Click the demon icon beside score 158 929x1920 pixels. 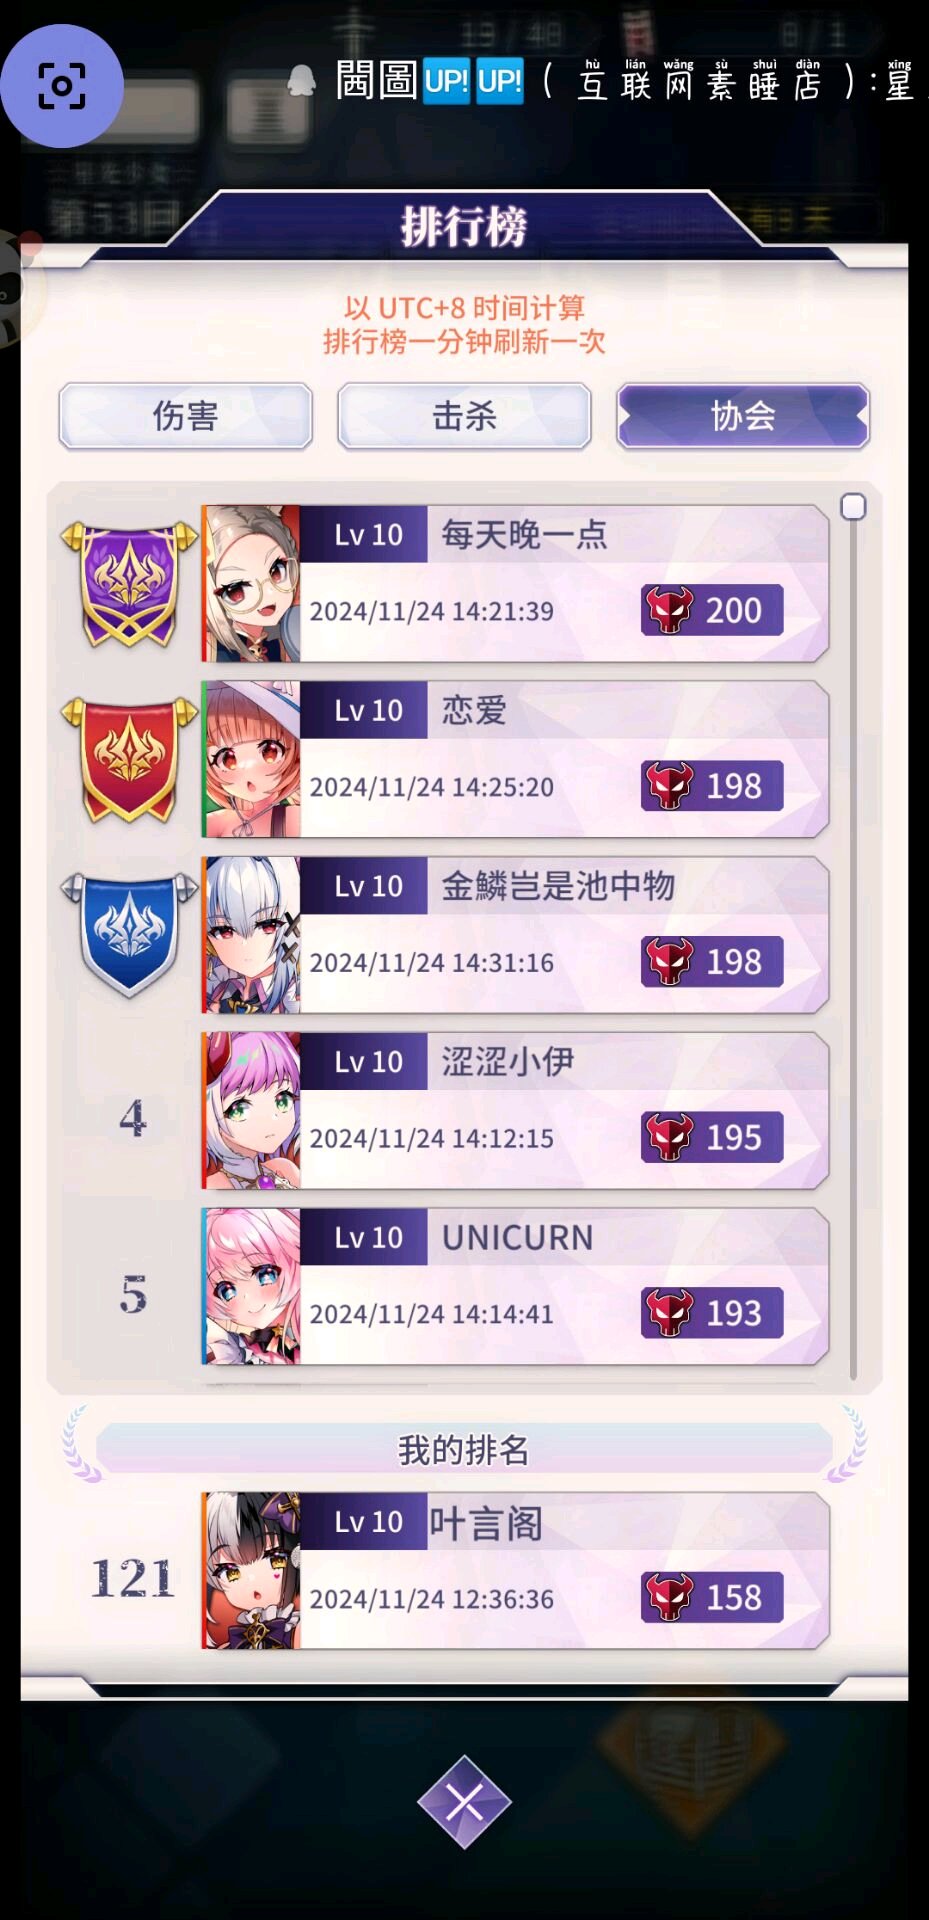(x=670, y=1597)
